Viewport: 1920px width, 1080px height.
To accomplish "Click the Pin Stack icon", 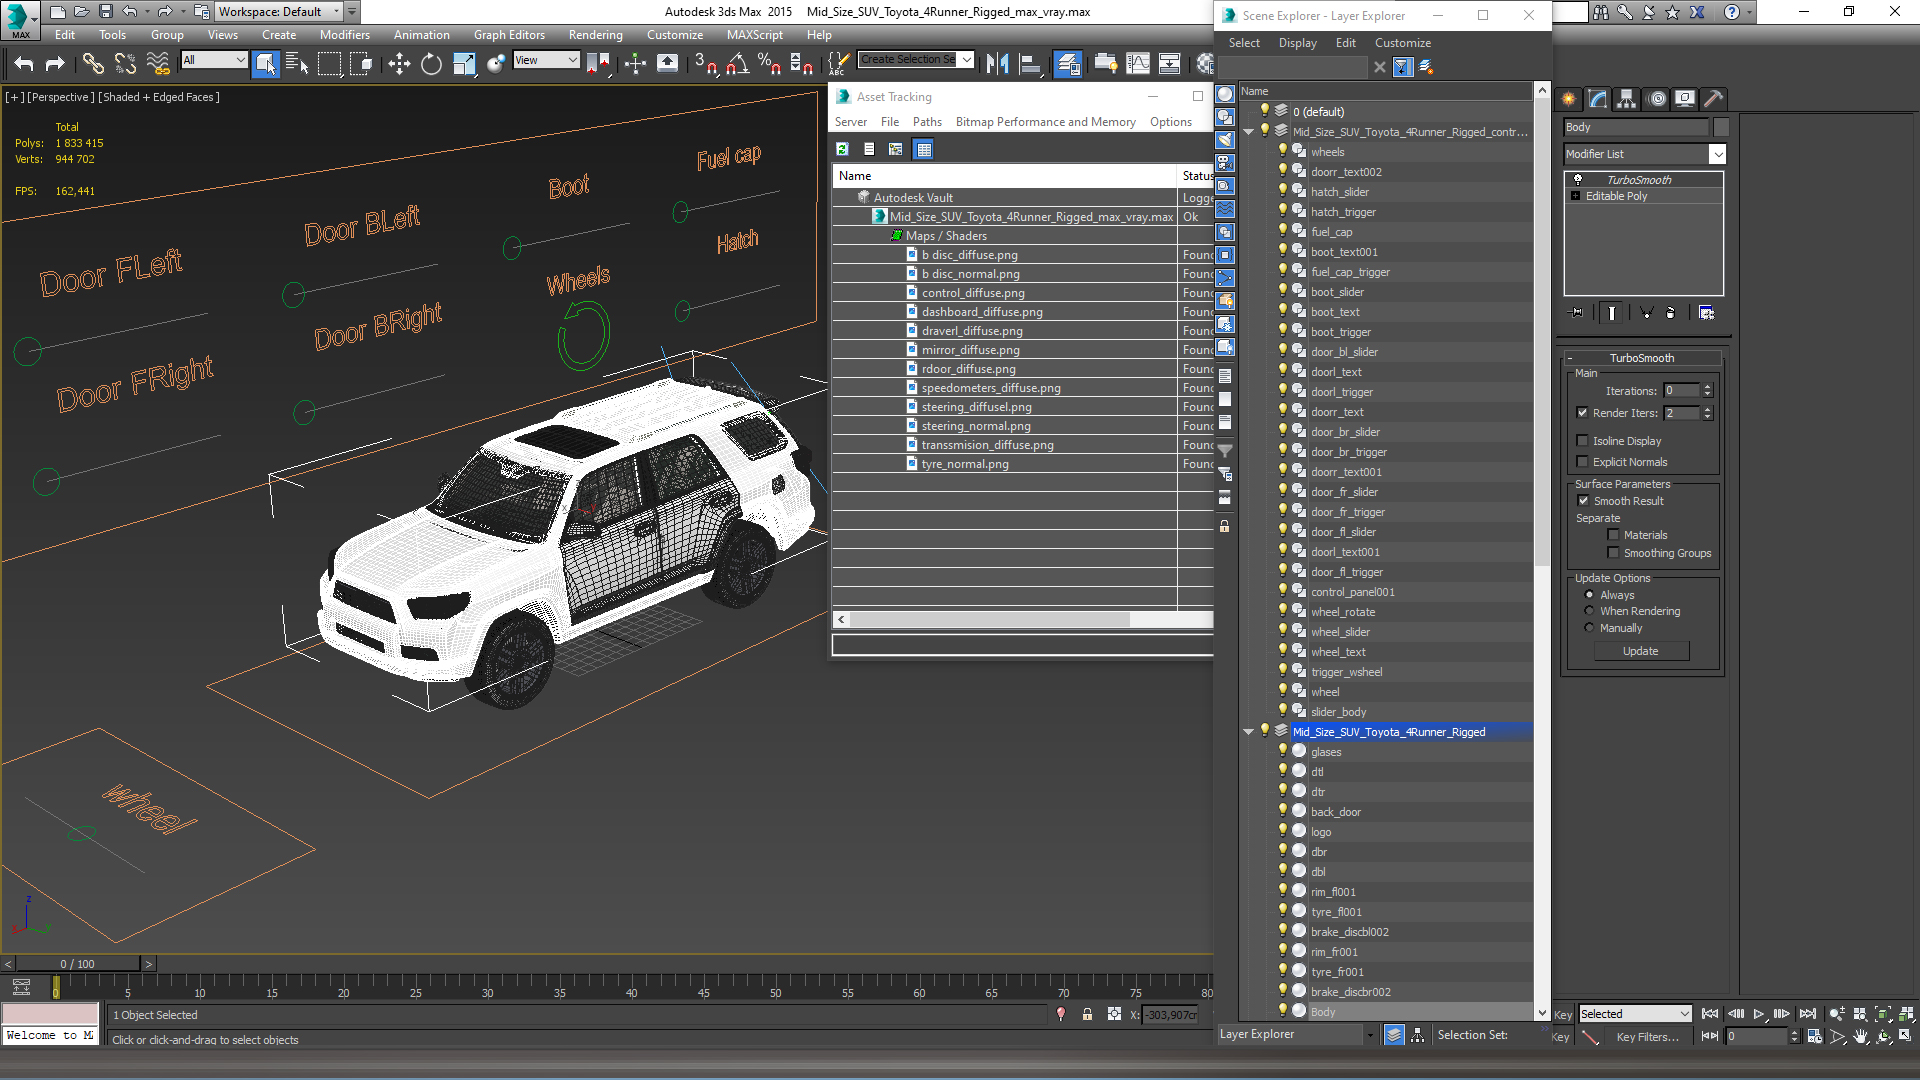I will pyautogui.click(x=1577, y=313).
